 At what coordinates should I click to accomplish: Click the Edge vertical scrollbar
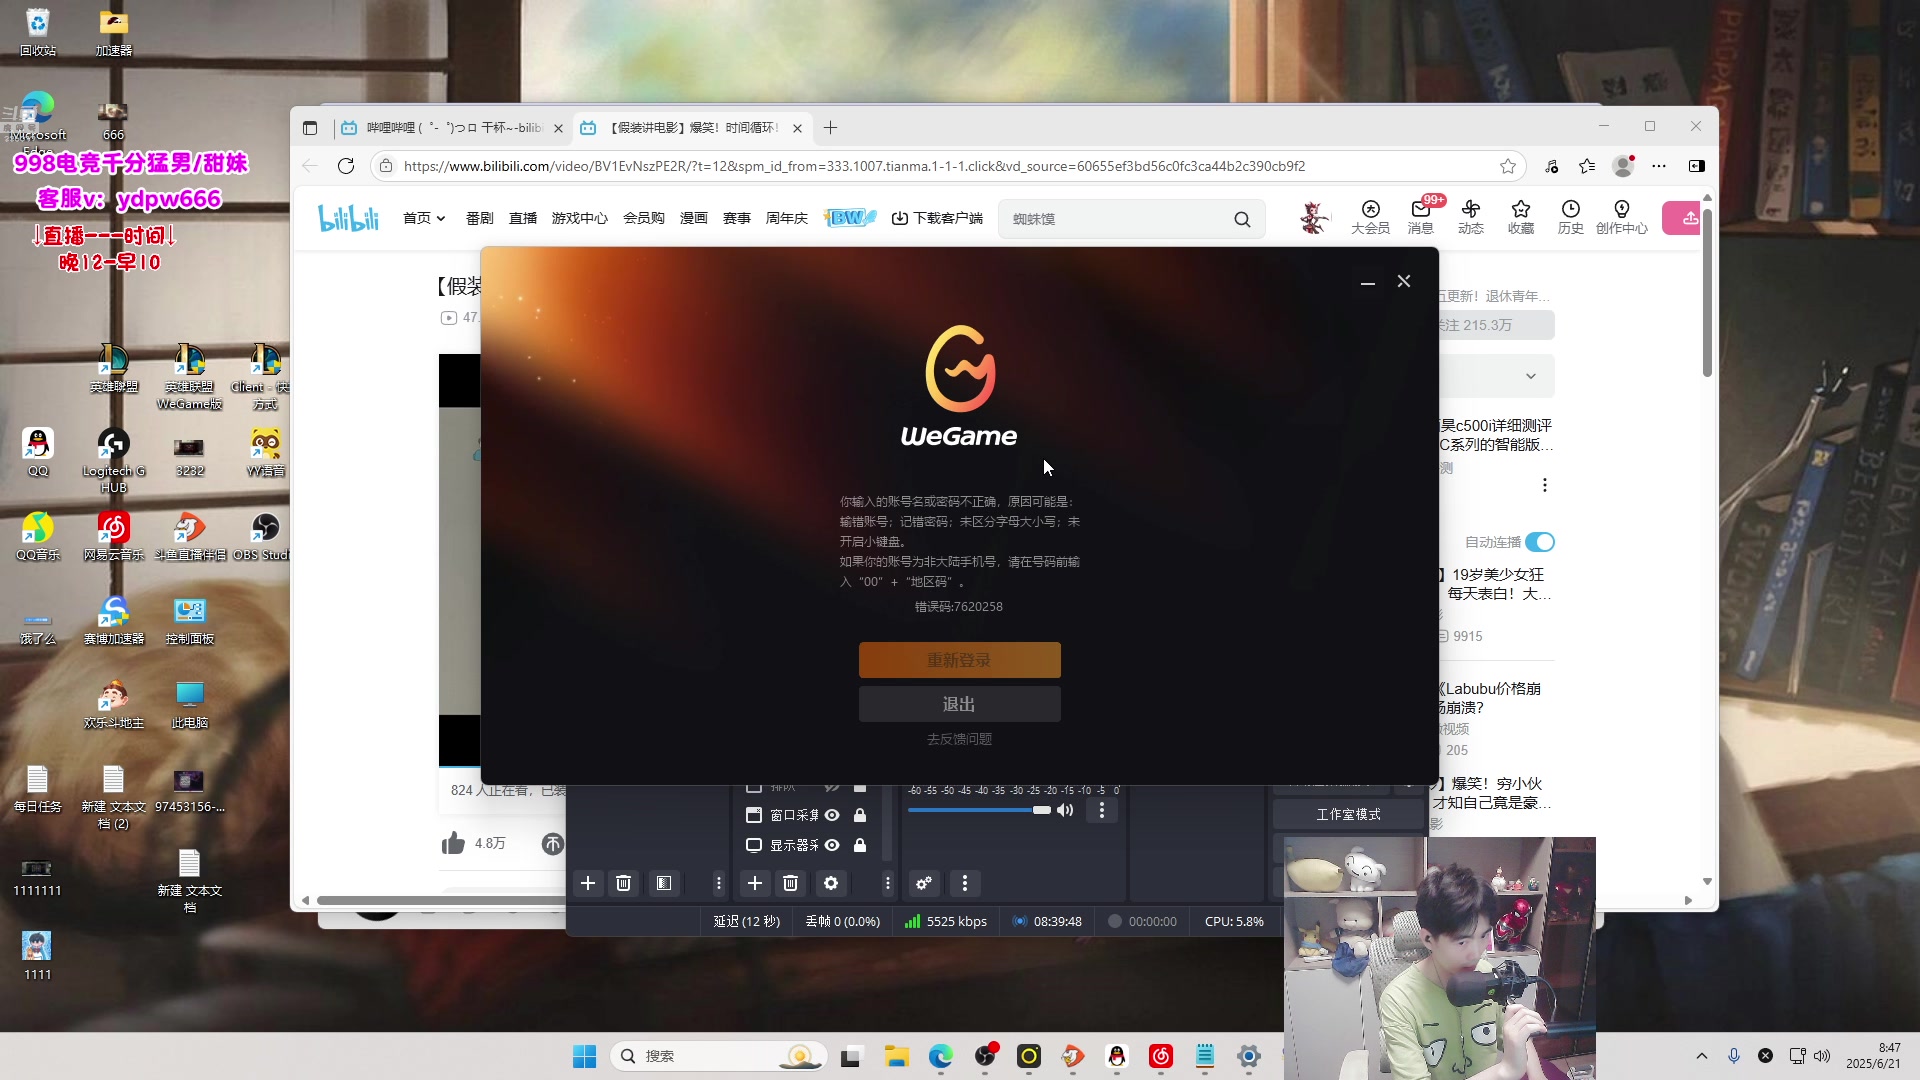pyautogui.click(x=1707, y=293)
